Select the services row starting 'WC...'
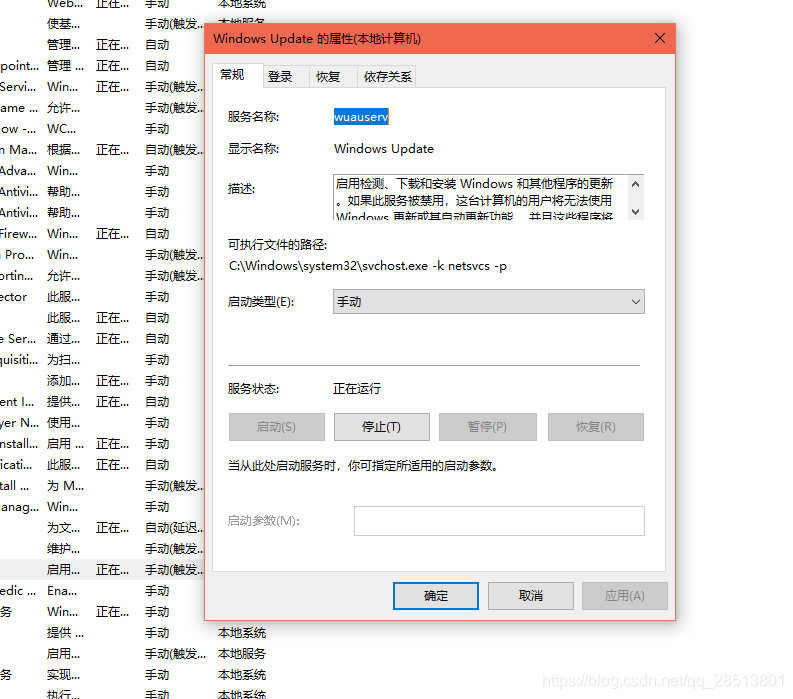The height and width of the screenshot is (699, 793). [x=102, y=129]
